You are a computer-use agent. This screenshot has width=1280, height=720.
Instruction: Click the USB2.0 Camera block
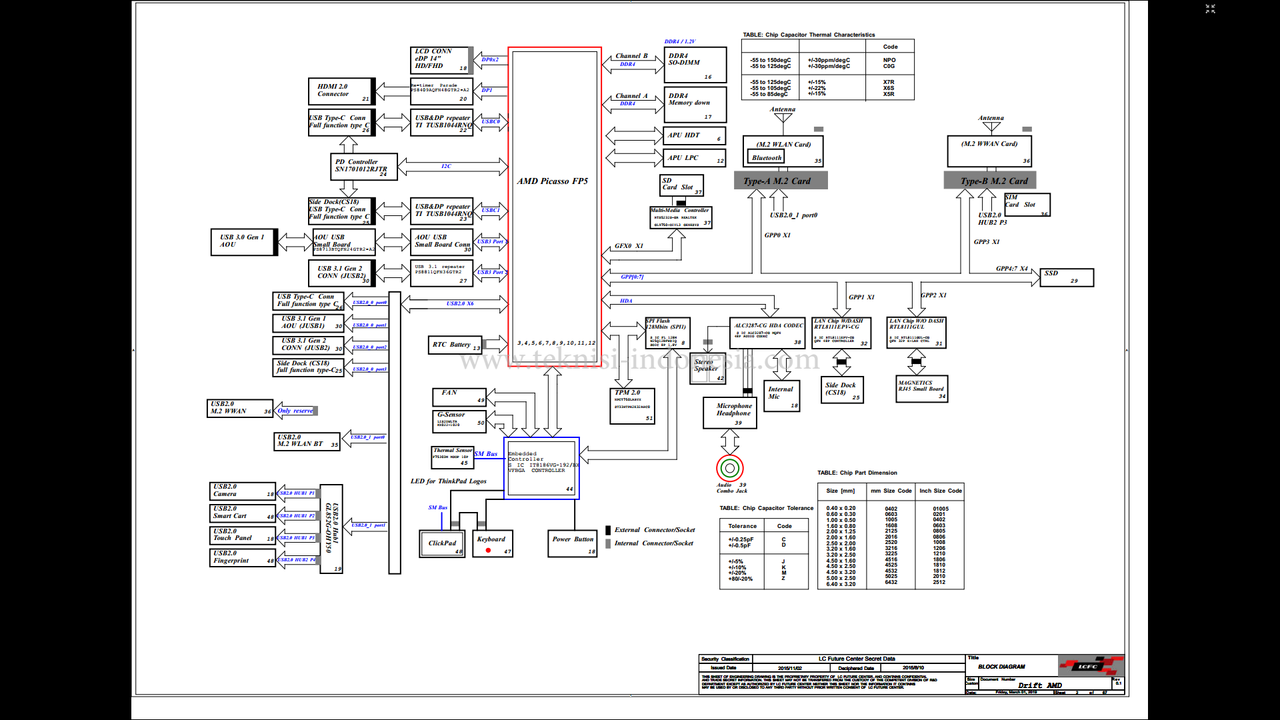(x=243, y=491)
